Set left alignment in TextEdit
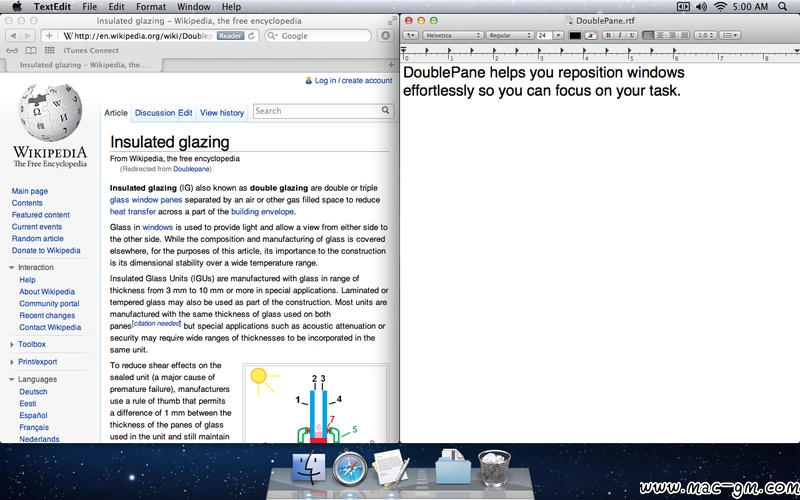 coord(648,35)
